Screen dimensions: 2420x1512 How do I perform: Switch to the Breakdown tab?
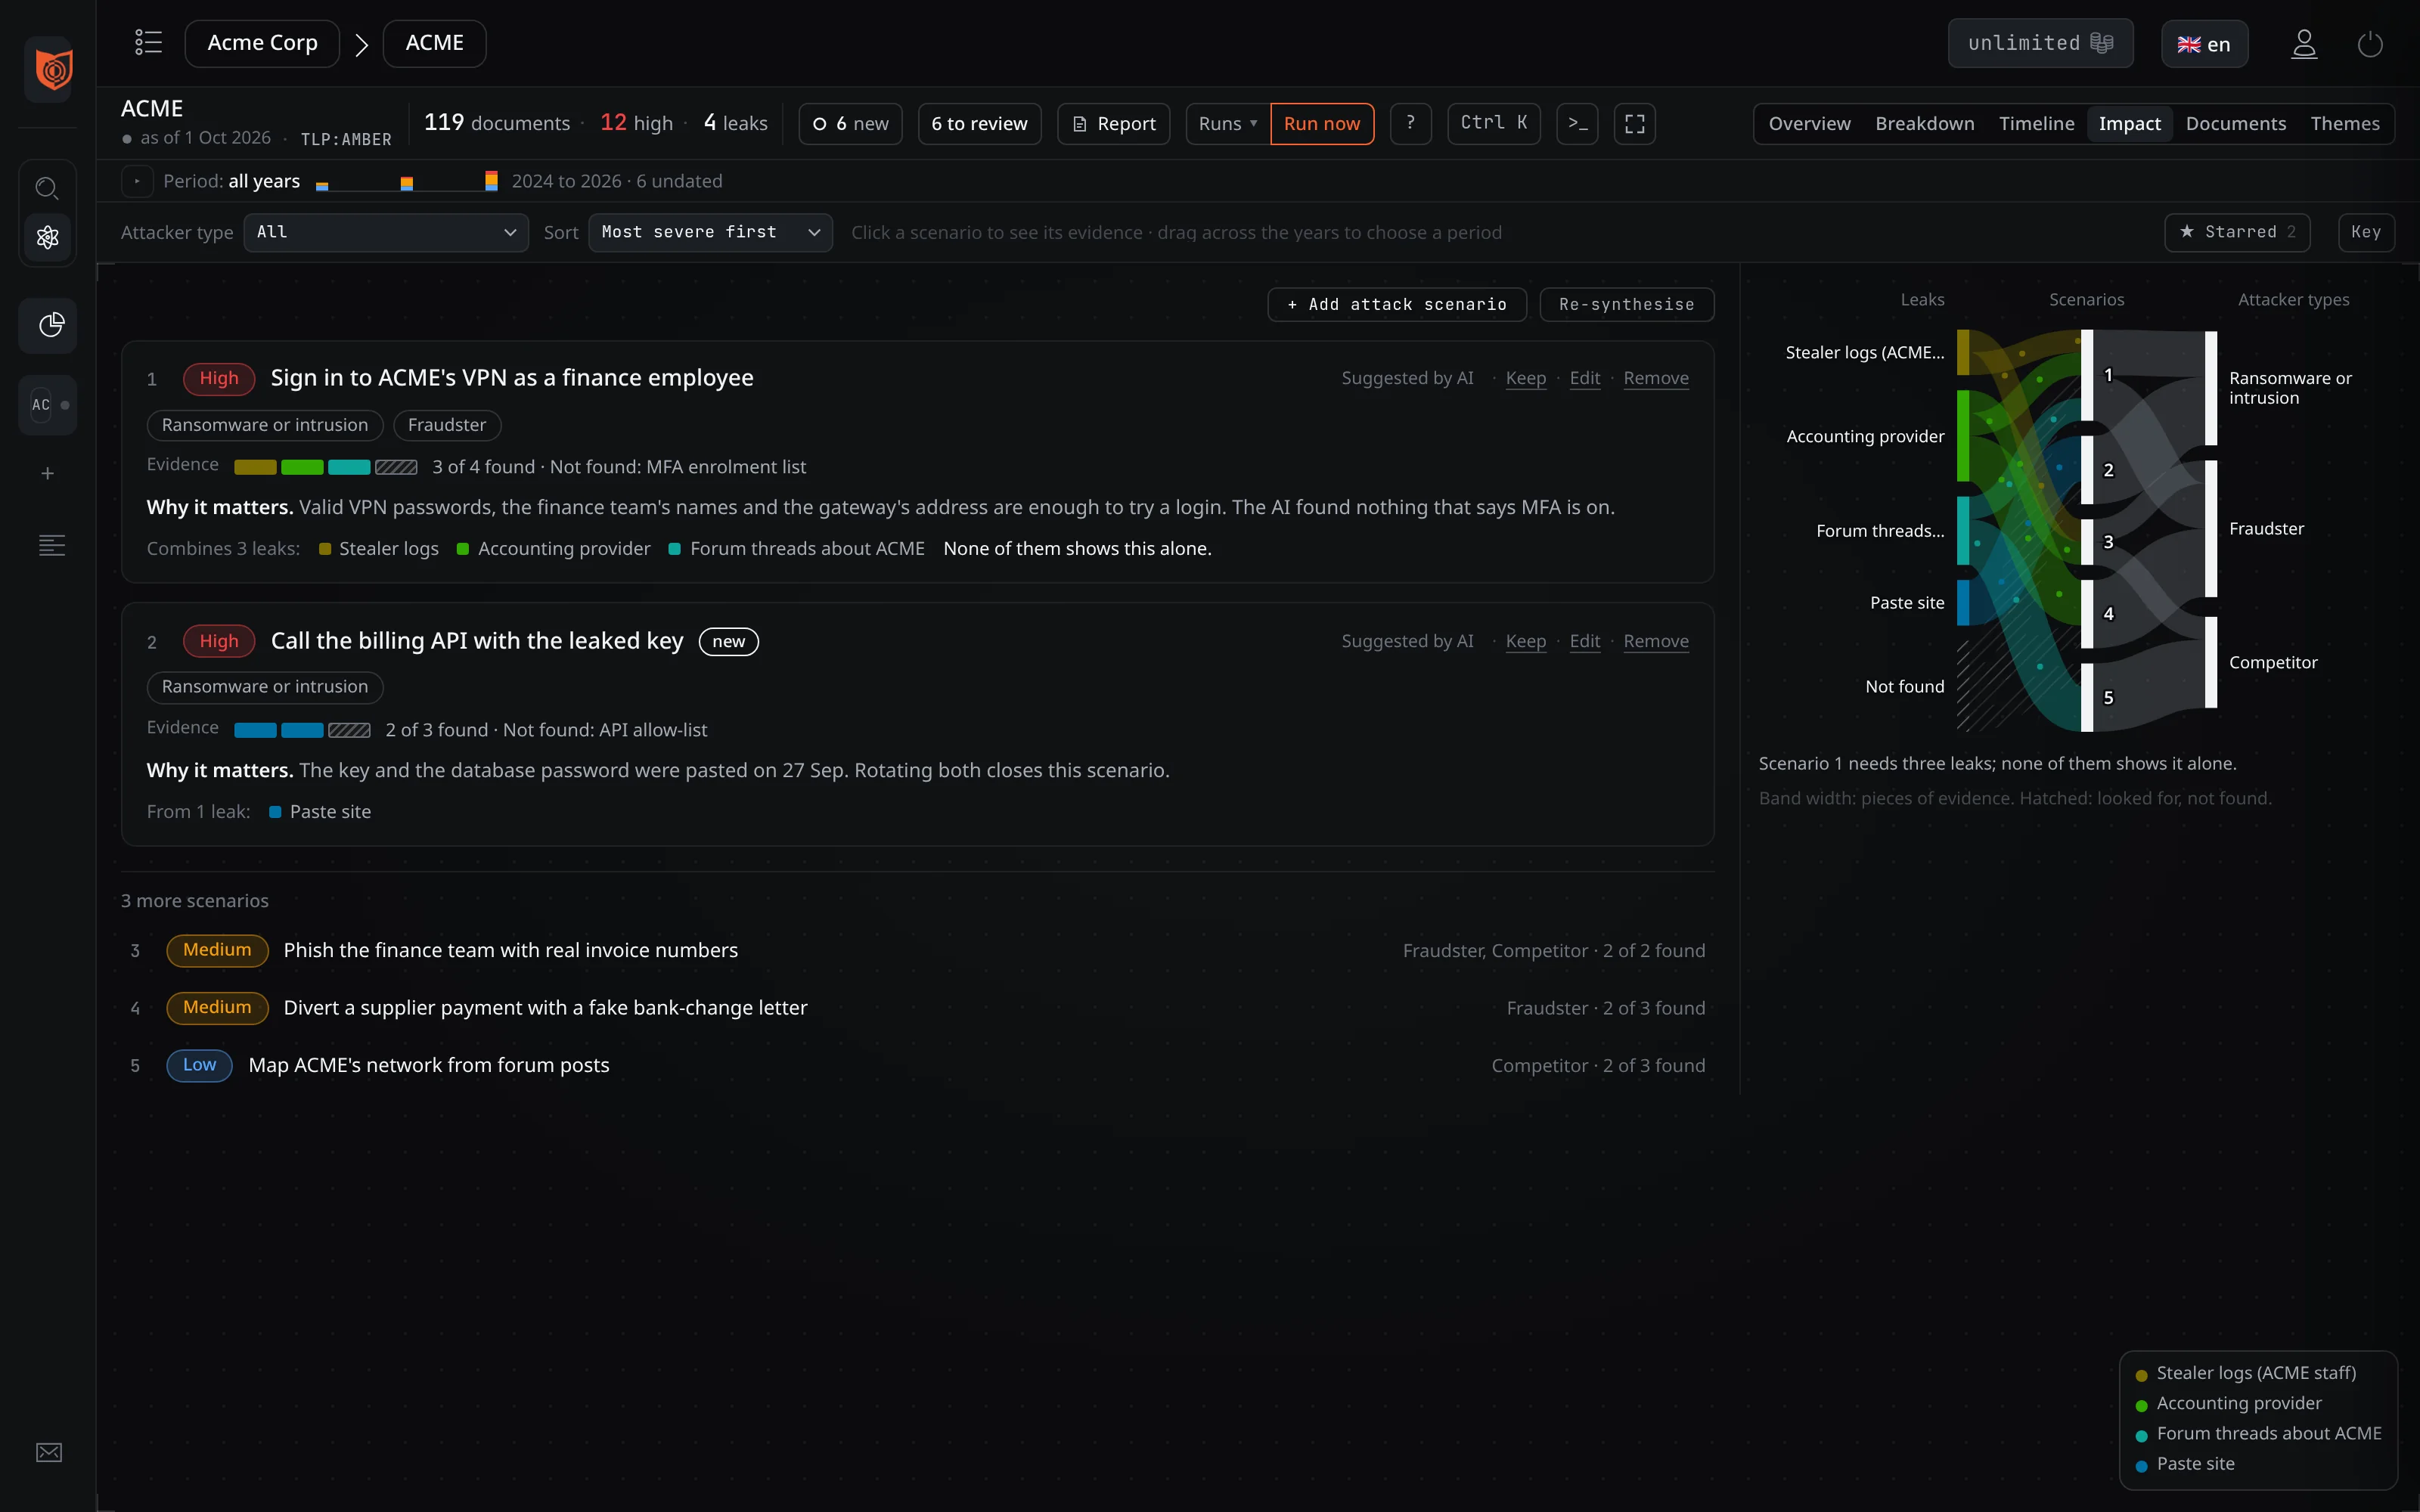point(1925,123)
